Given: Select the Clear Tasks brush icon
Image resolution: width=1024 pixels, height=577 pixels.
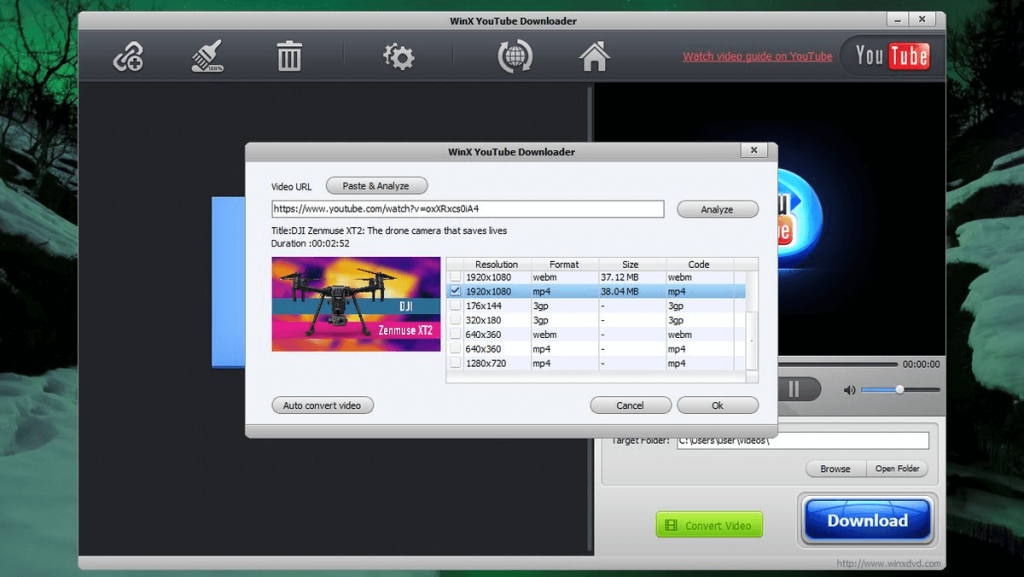Looking at the screenshot, I should 206,56.
